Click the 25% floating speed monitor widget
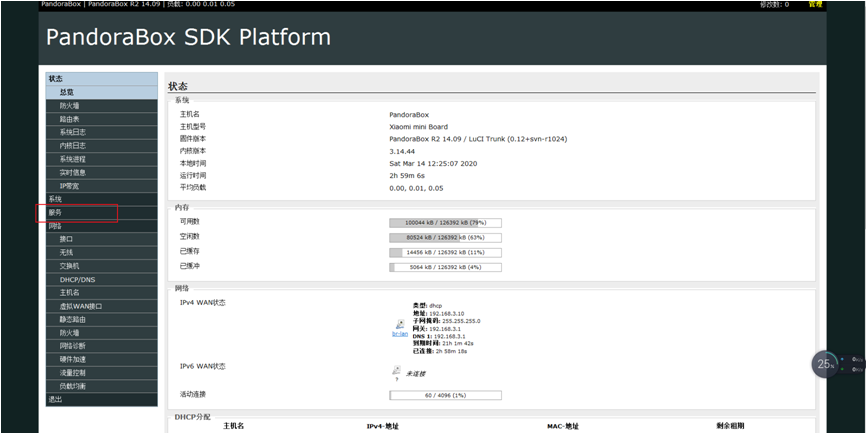The image size is (867, 434). (x=824, y=364)
